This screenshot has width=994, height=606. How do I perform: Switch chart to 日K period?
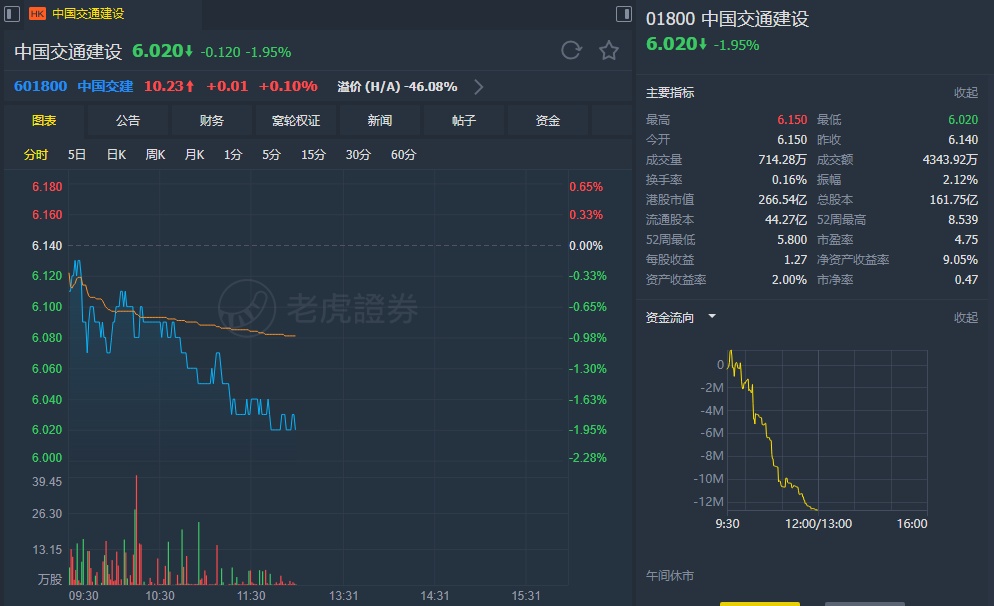coord(116,155)
